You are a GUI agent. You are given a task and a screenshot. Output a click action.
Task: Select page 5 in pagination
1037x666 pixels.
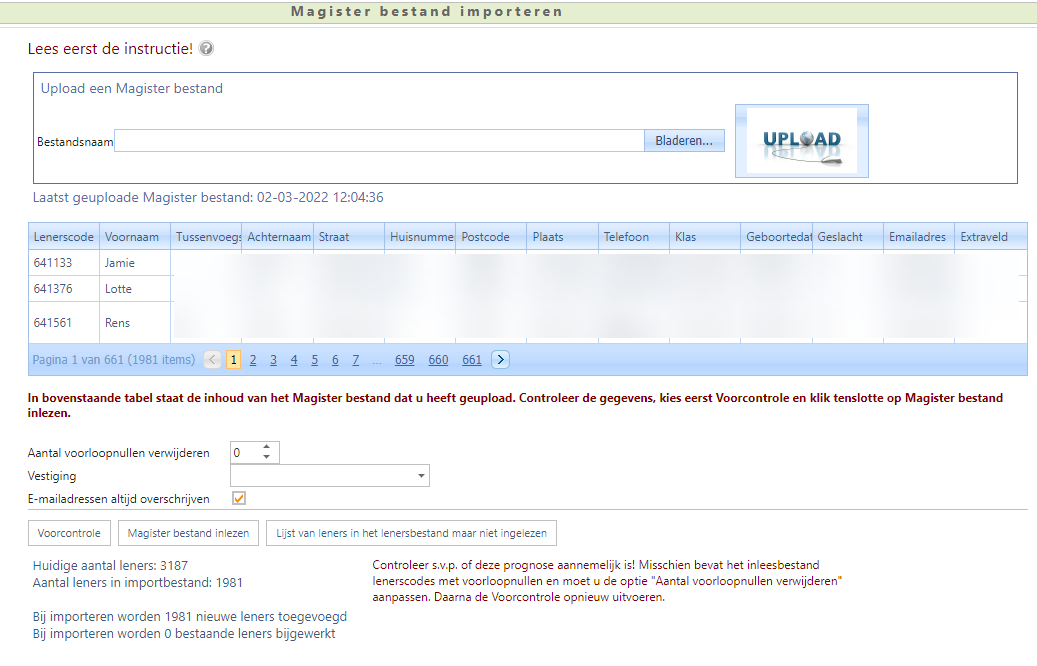click(x=314, y=360)
